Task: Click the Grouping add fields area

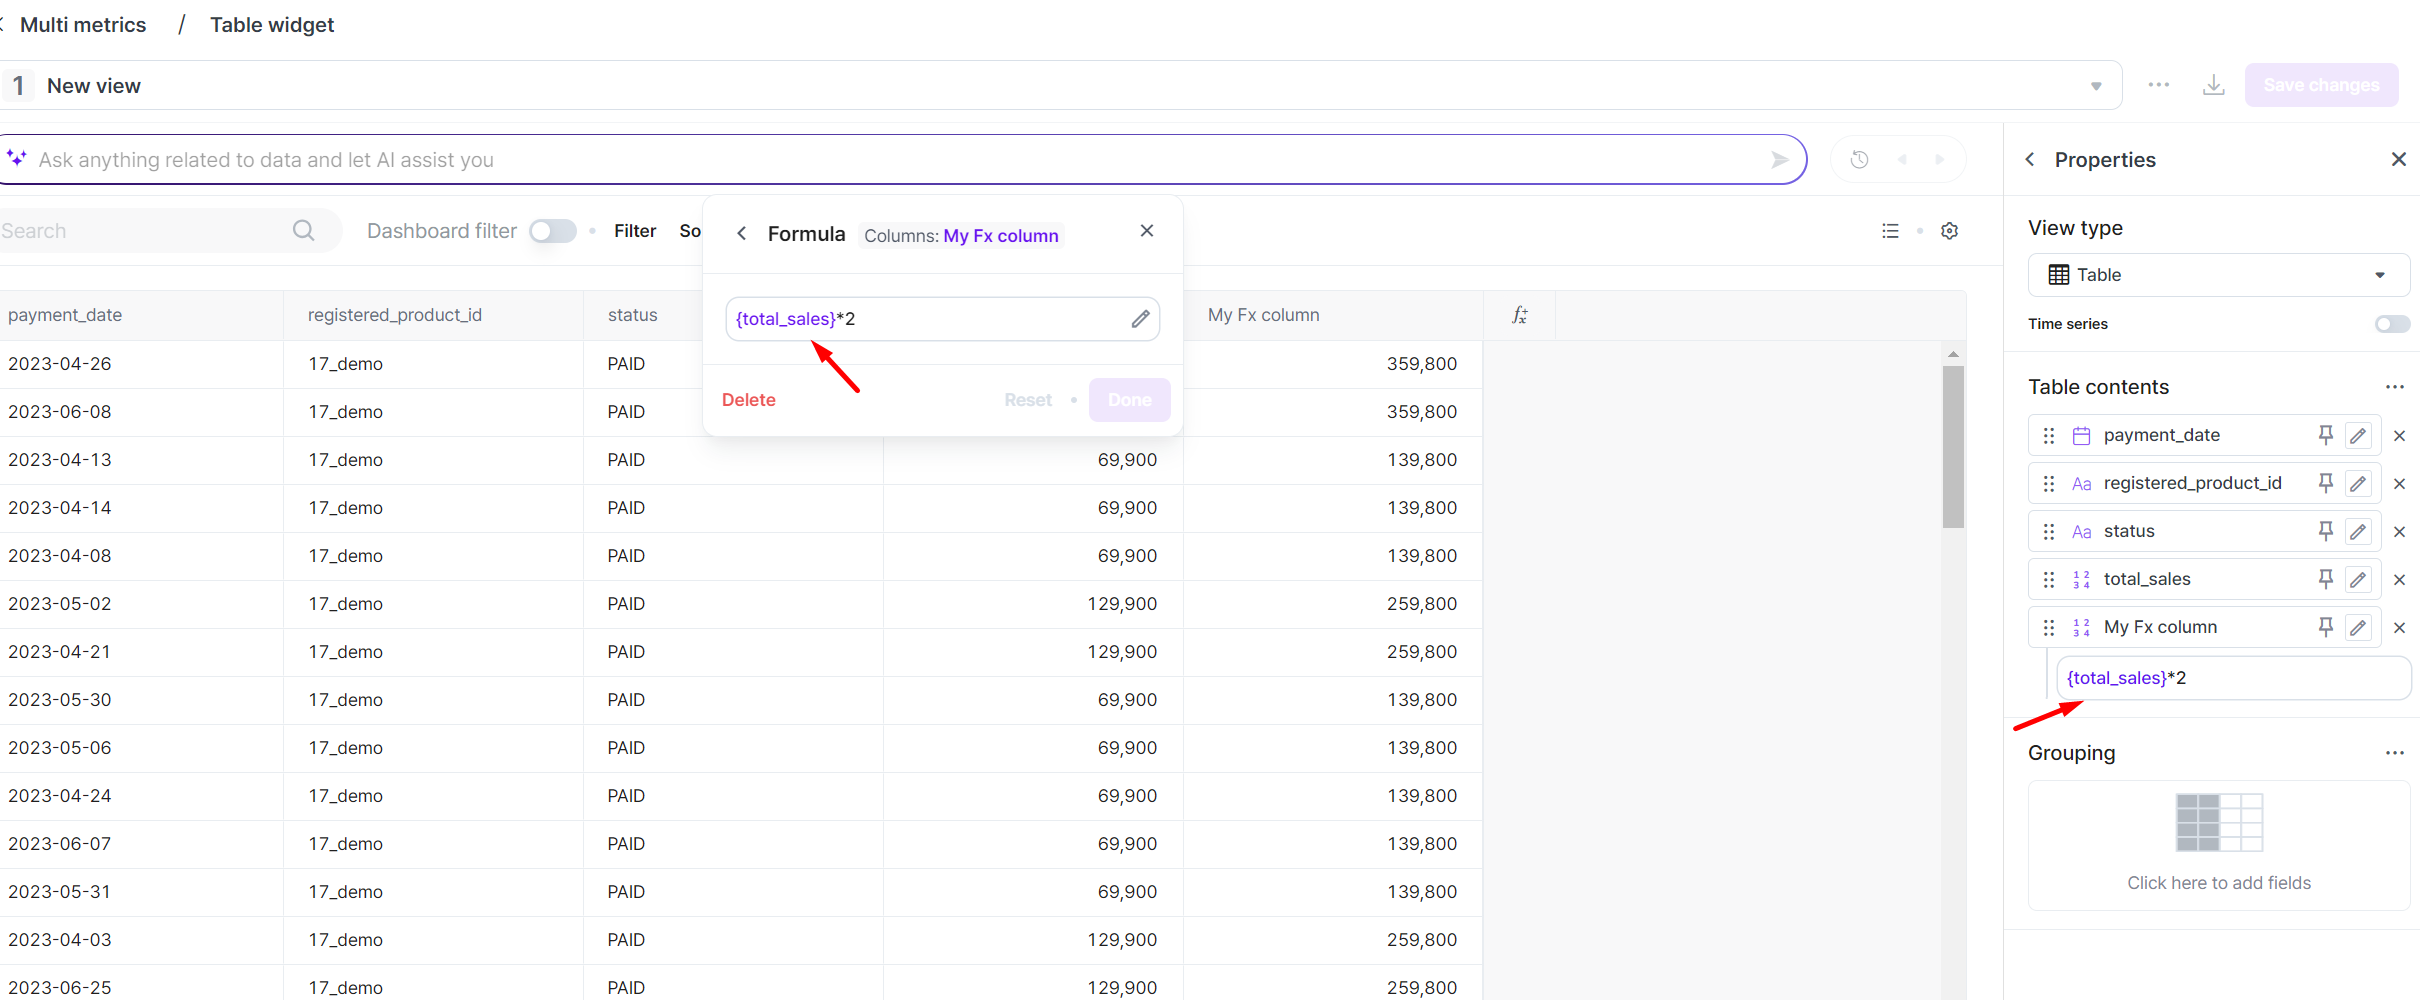Action: tap(2218, 845)
